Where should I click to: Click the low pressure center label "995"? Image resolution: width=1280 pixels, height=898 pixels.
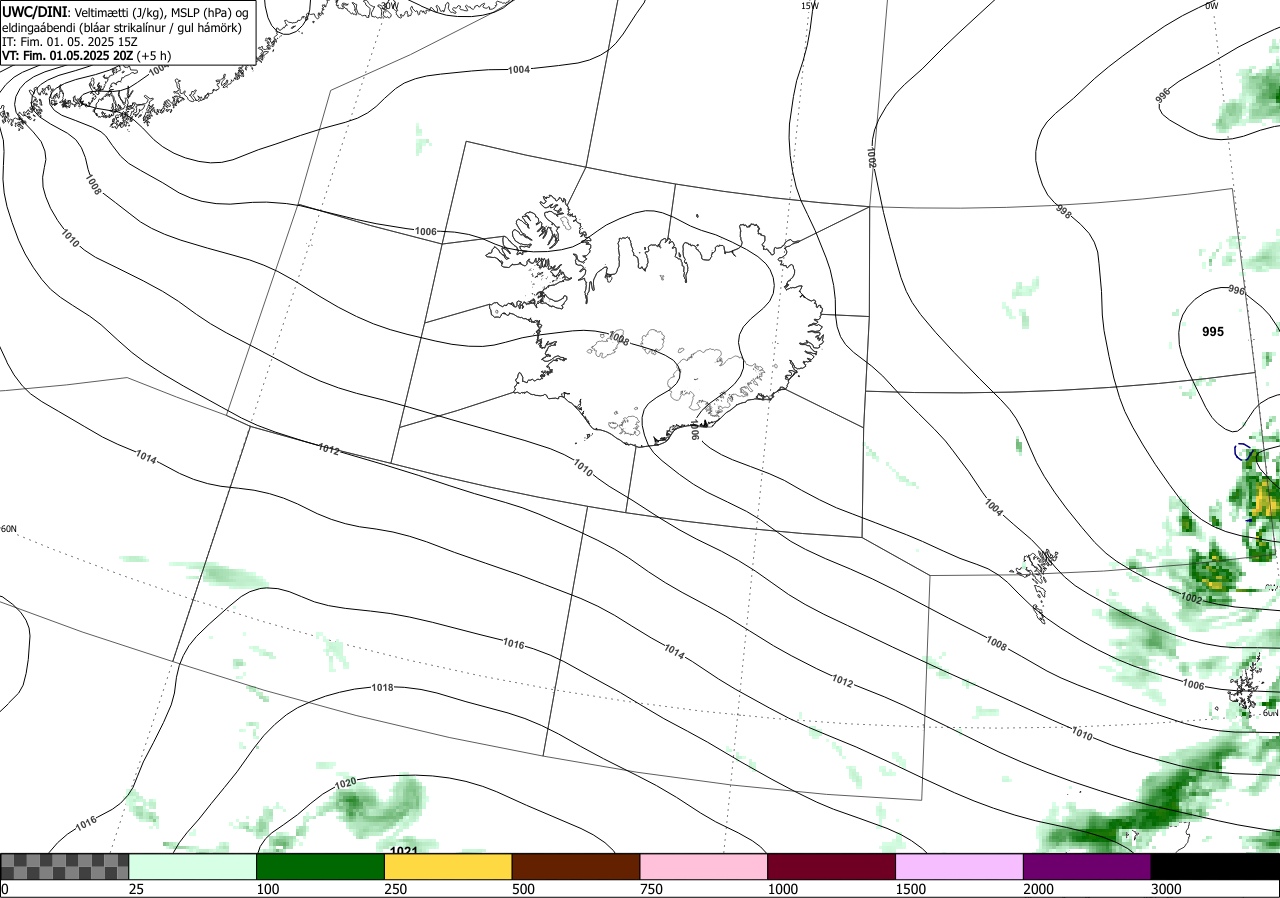click(x=1213, y=332)
